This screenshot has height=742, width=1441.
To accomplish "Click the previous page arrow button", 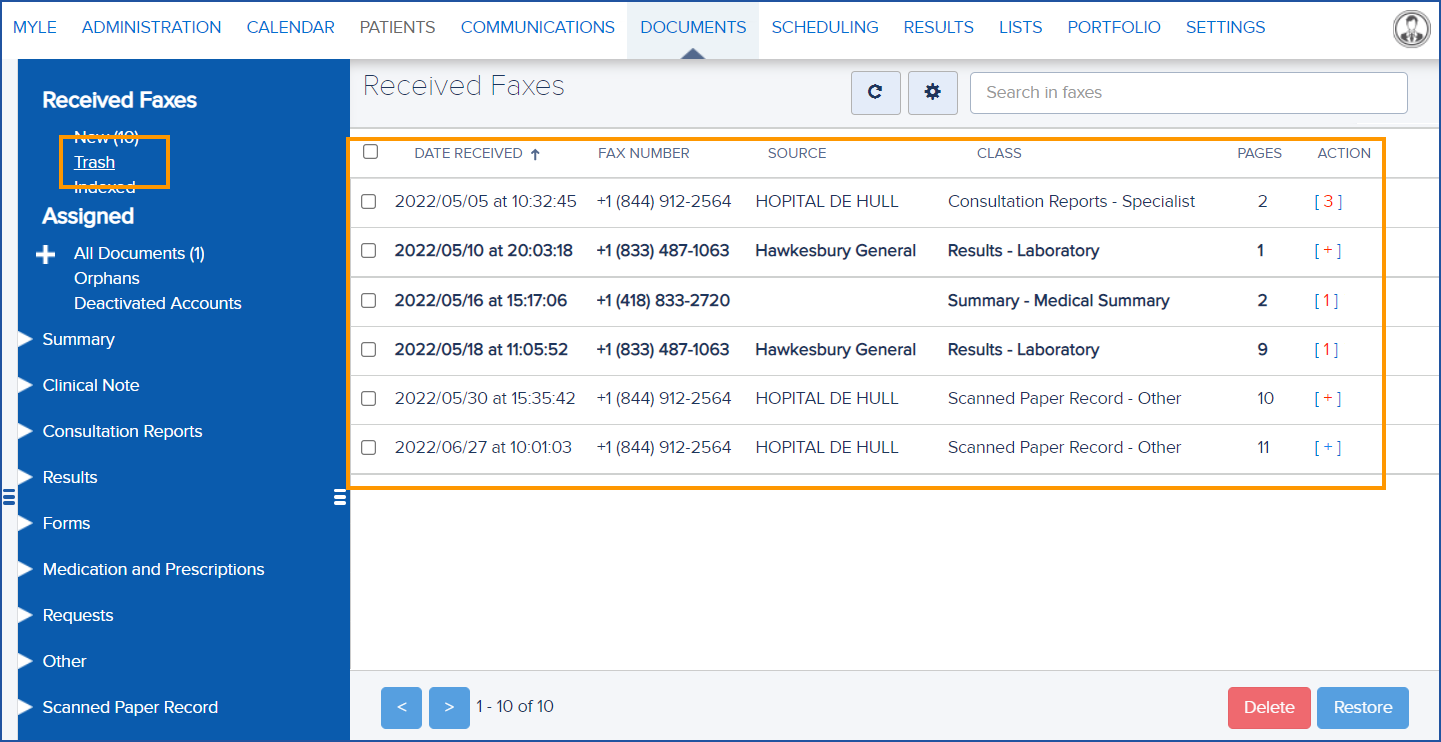I will point(401,707).
